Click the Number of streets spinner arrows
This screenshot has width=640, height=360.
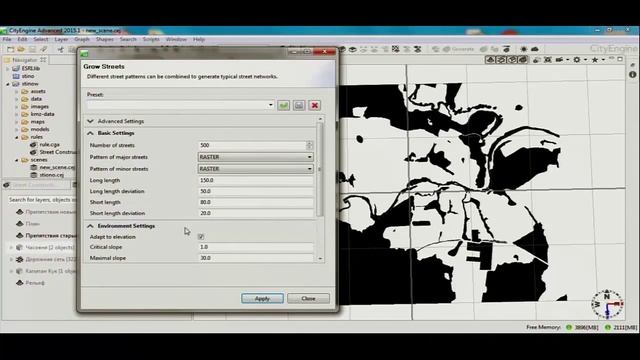coord(309,145)
